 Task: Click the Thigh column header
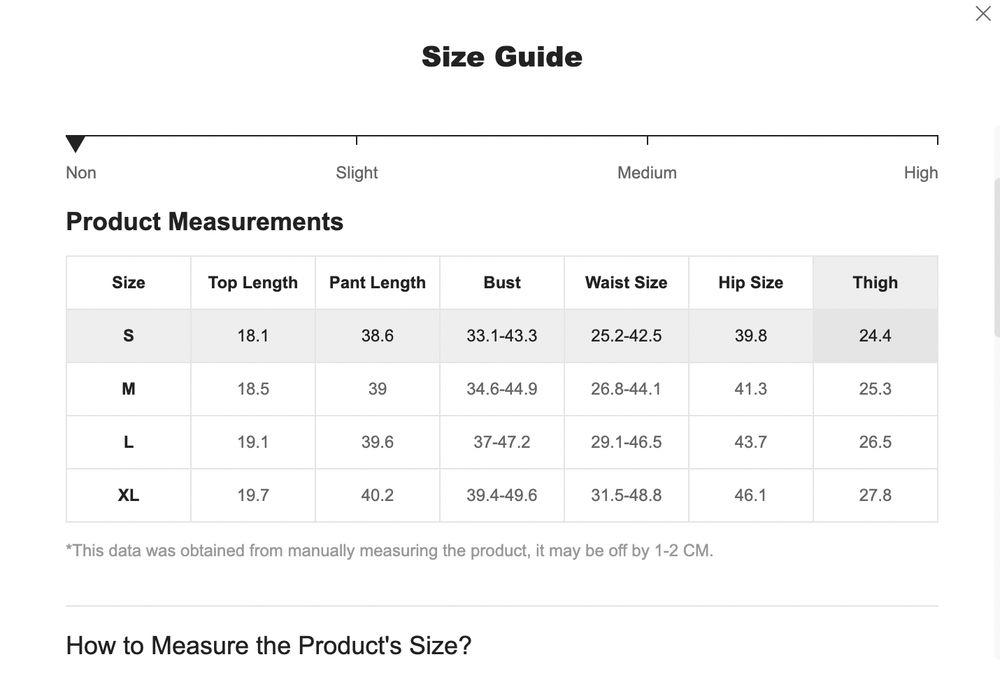(x=874, y=282)
